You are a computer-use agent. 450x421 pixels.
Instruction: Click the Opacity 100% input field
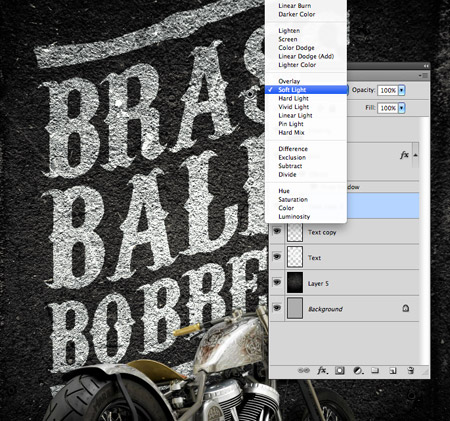[388, 90]
